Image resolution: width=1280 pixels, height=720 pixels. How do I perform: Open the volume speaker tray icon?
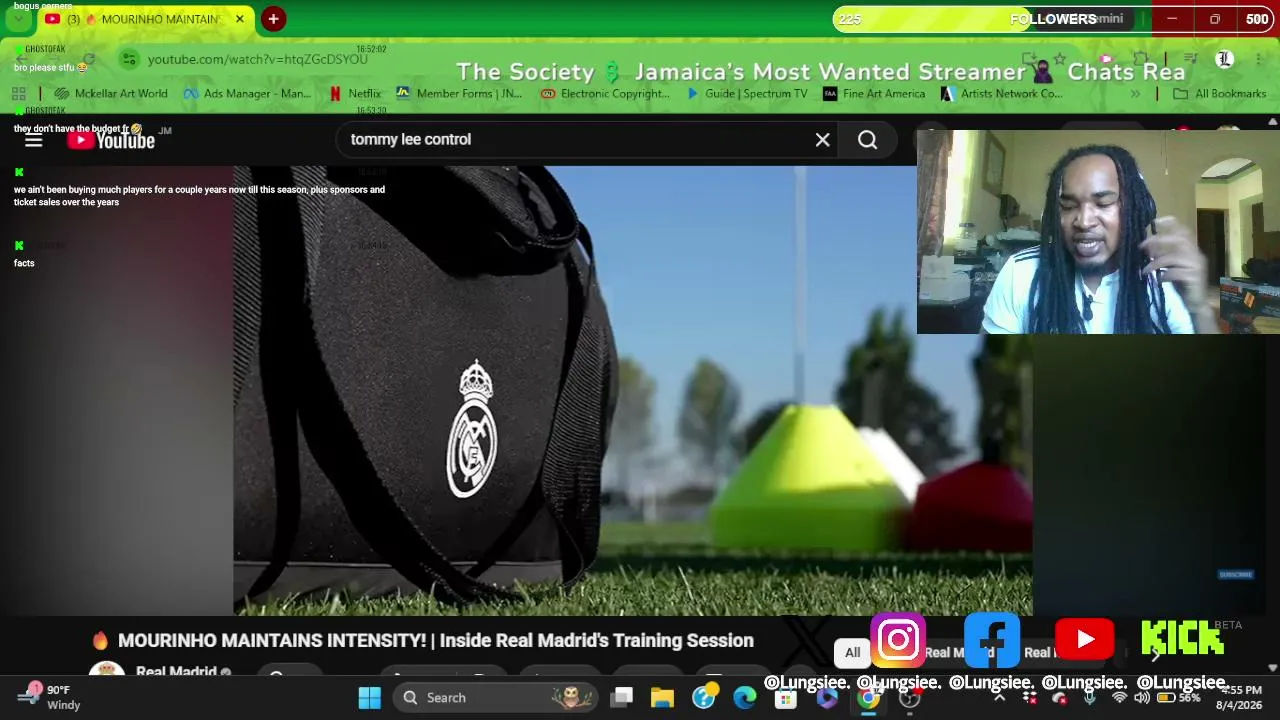pos(1142,697)
